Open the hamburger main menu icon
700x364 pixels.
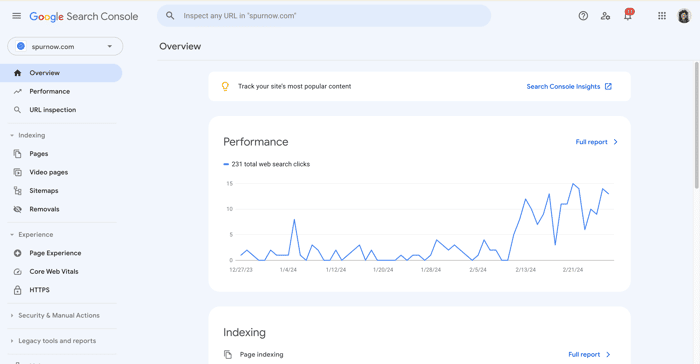[17, 16]
